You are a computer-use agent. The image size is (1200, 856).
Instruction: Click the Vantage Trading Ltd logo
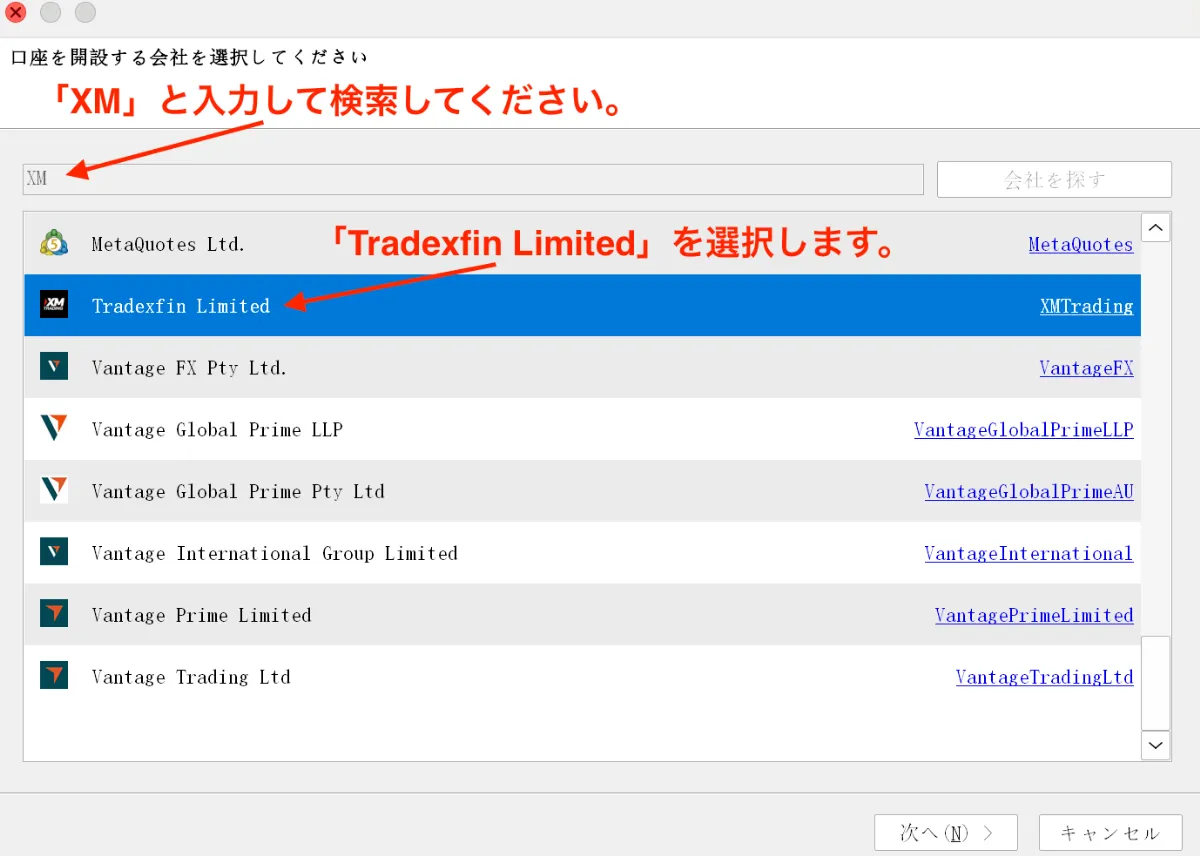coord(54,675)
